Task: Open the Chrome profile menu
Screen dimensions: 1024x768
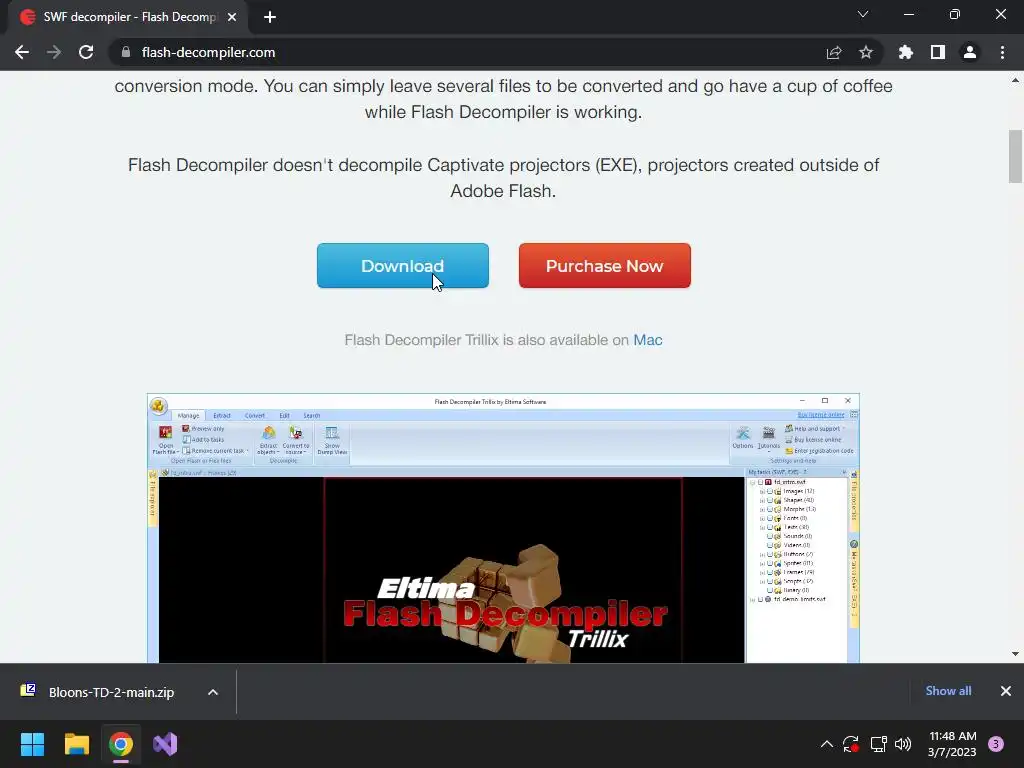Action: [x=970, y=52]
